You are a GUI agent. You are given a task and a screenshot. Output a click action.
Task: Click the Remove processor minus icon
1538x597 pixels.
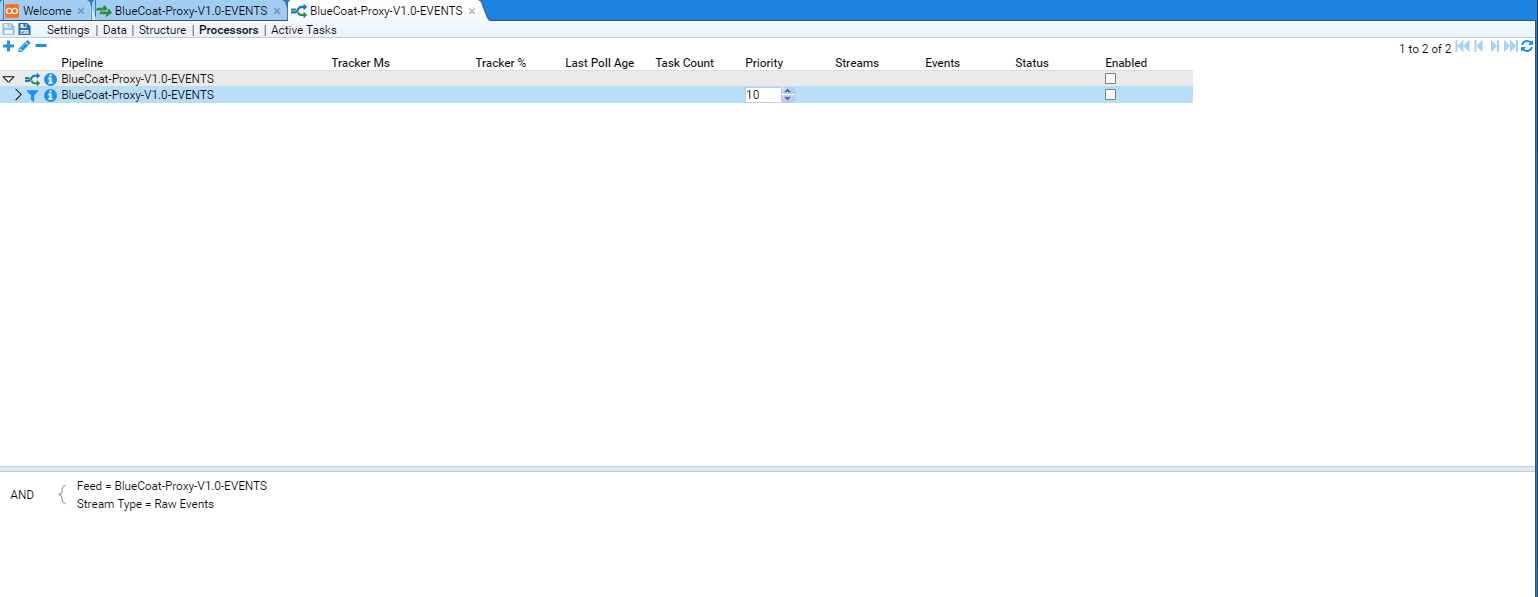tap(41, 46)
